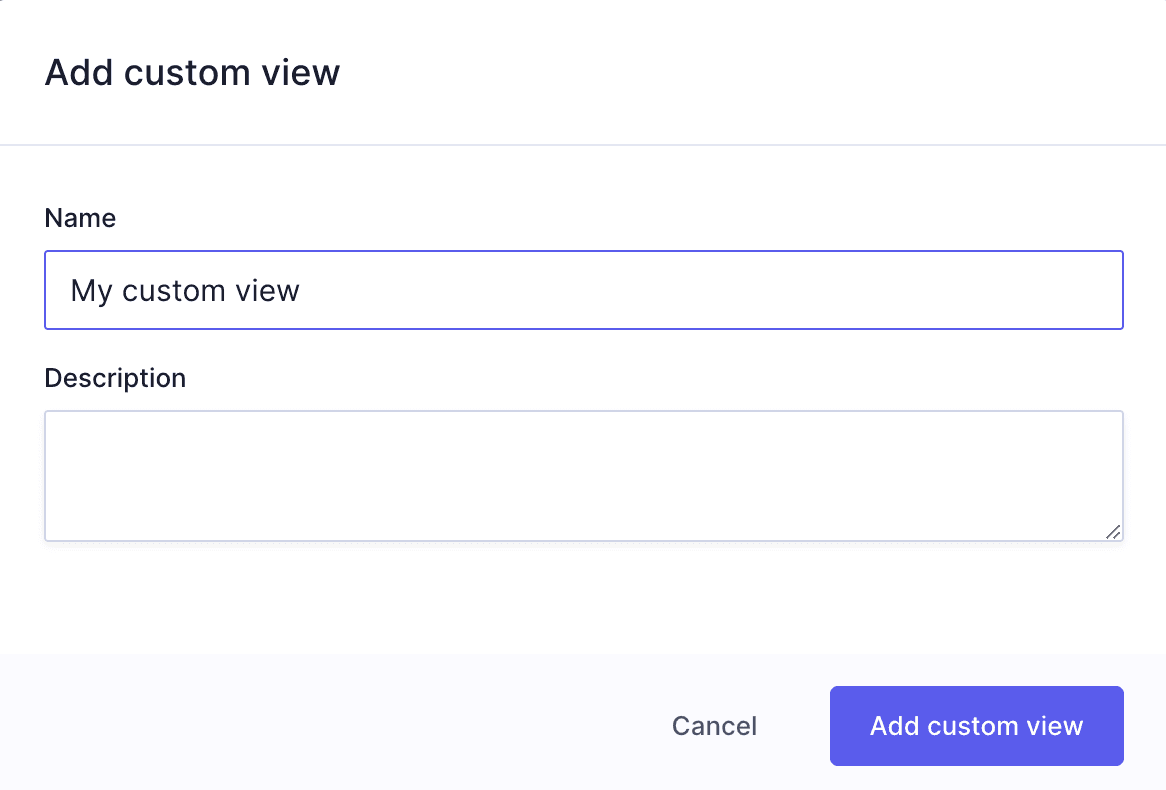Click the Add custom view primary button
The width and height of the screenshot is (1166, 790).
coord(976,726)
